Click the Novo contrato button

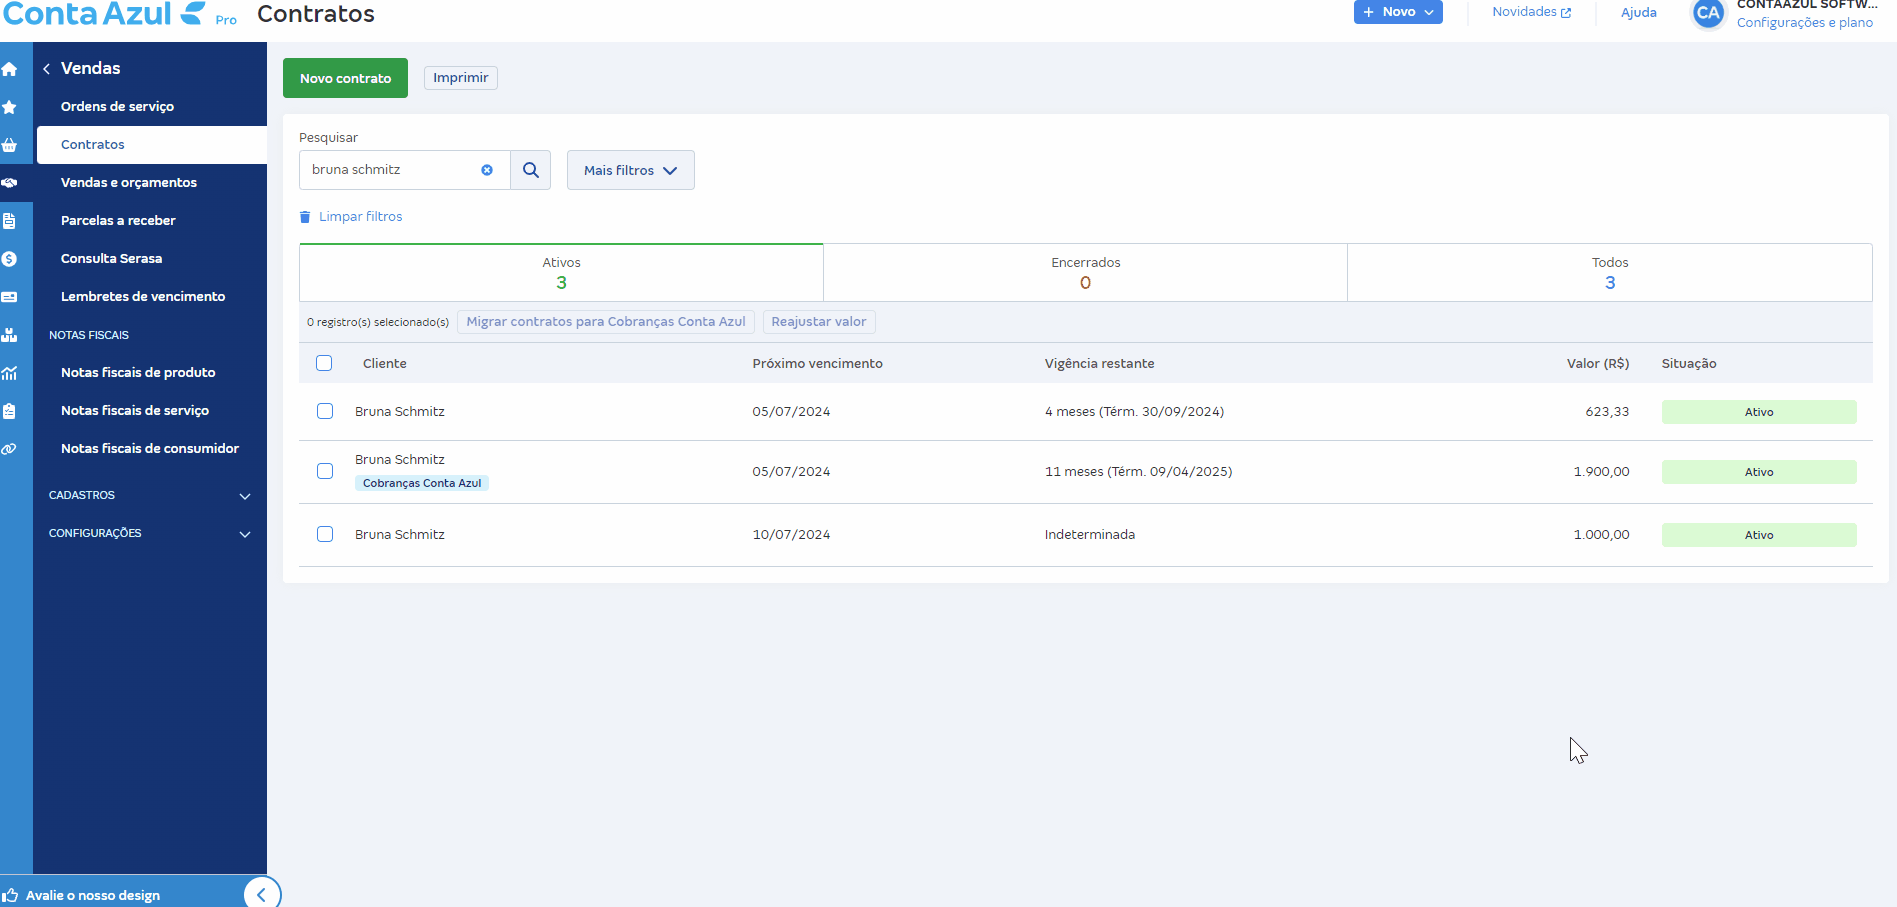click(x=345, y=78)
